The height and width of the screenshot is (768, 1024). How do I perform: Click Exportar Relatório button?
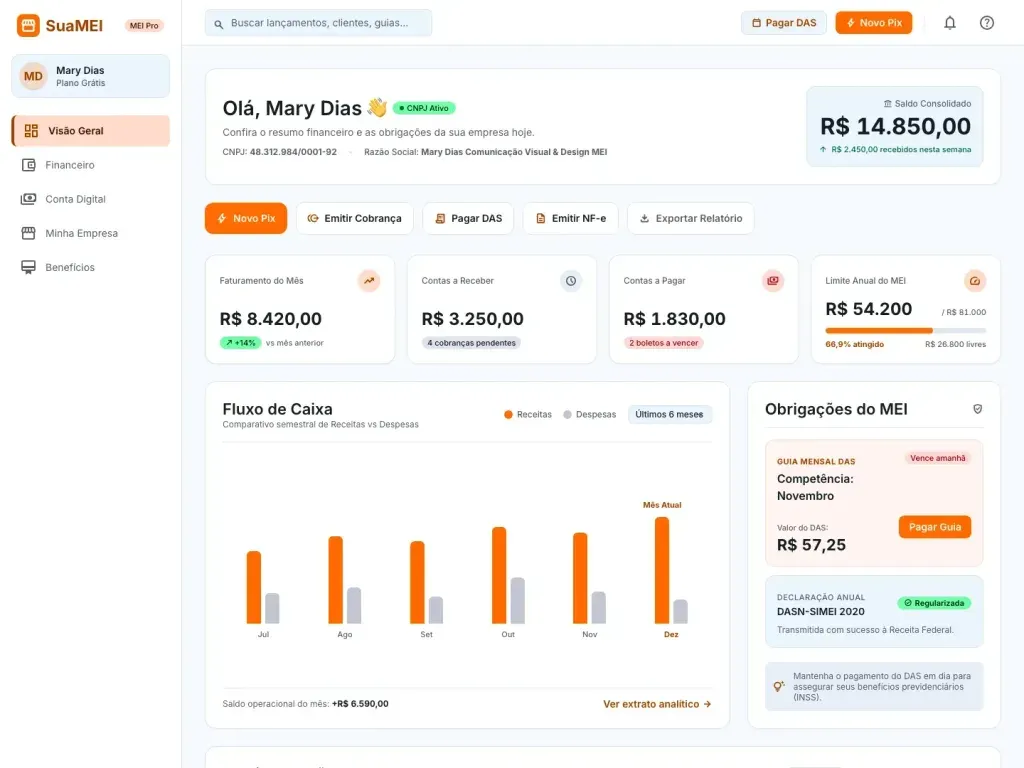[691, 218]
